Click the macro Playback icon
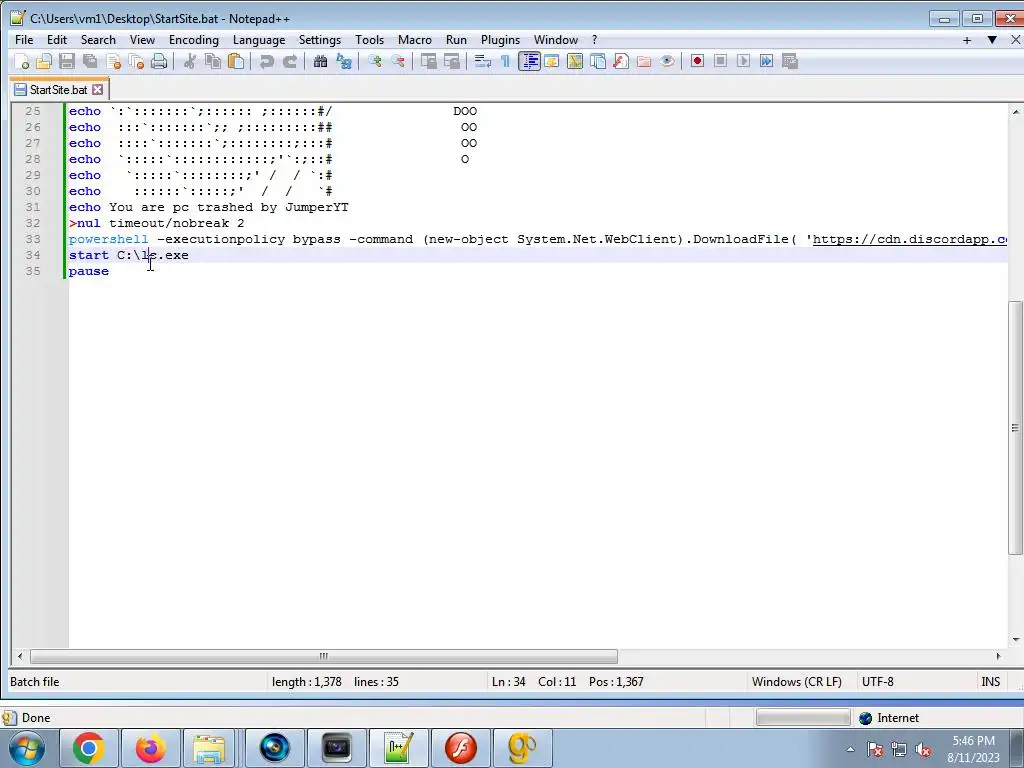This screenshot has width=1024, height=768. (x=743, y=61)
